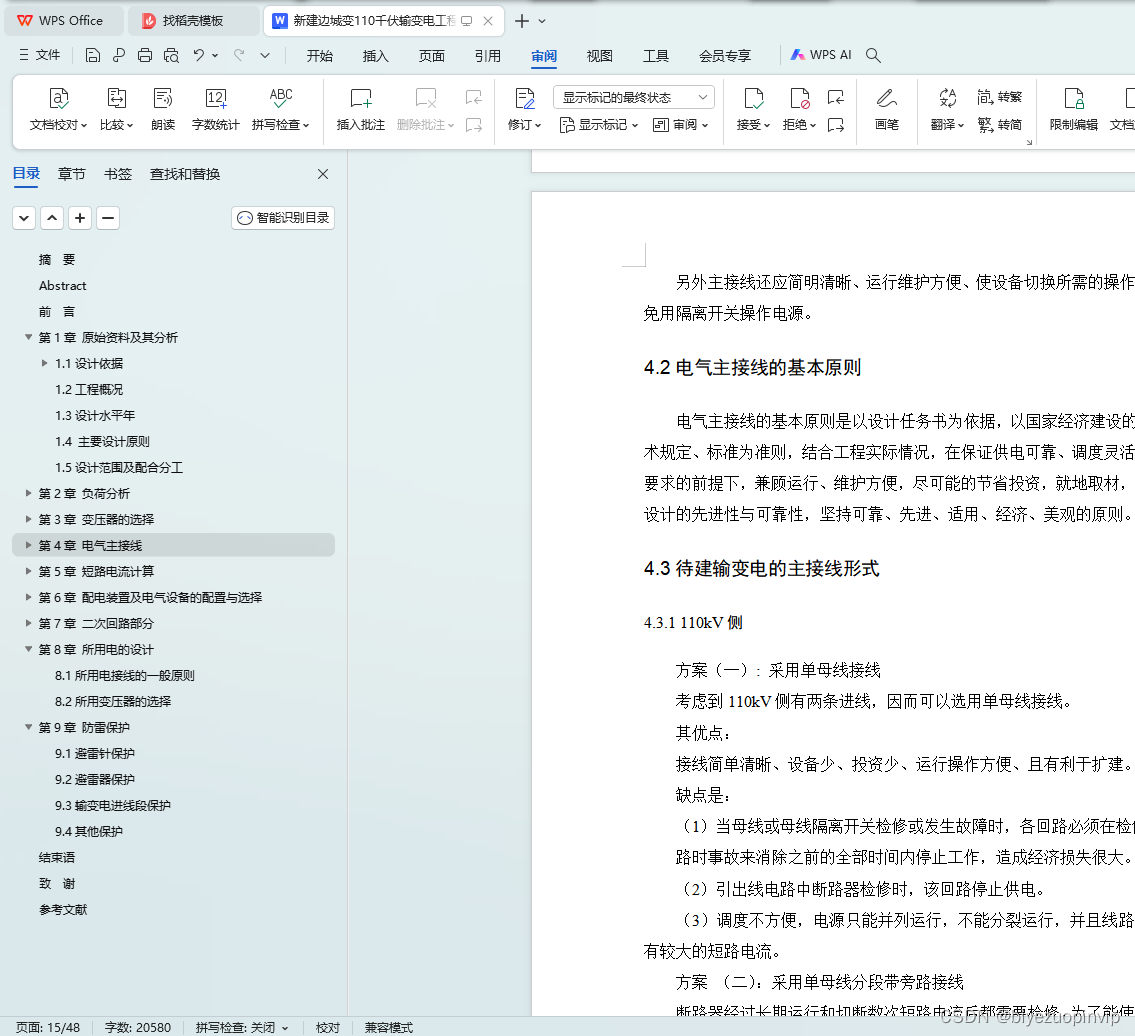
Task: Switch to the 页面 ribbon tab
Action: click(x=431, y=56)
